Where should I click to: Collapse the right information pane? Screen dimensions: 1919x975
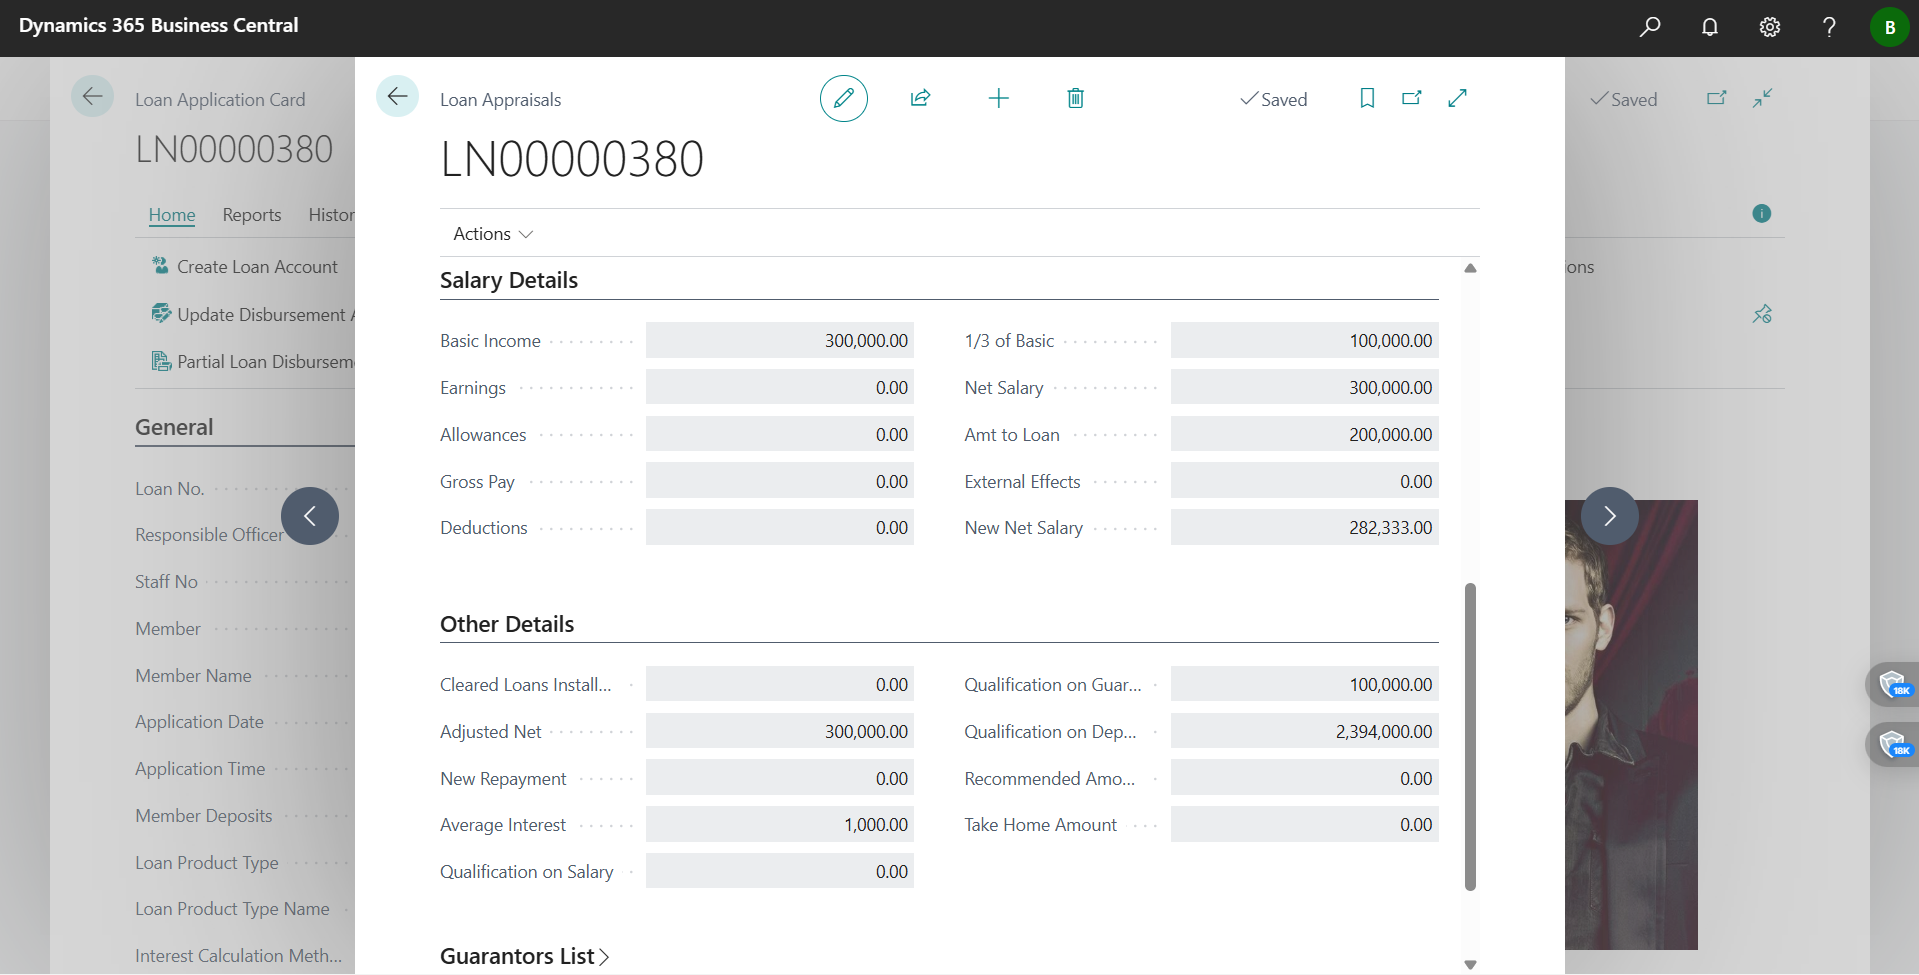1762,98
